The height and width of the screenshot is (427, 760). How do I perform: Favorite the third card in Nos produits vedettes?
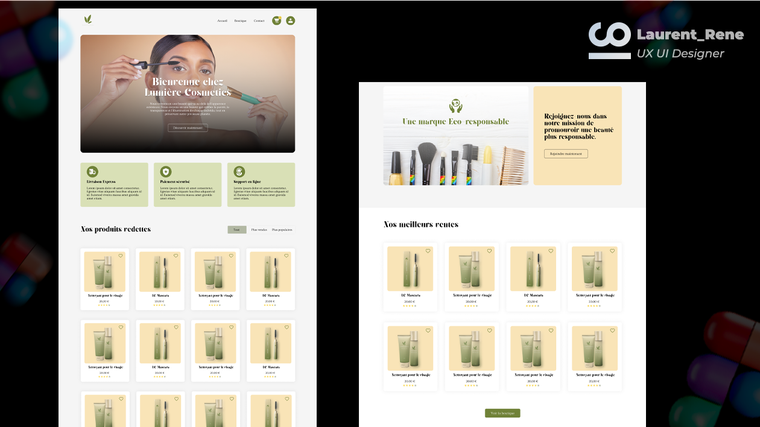[x=231, y=256]
